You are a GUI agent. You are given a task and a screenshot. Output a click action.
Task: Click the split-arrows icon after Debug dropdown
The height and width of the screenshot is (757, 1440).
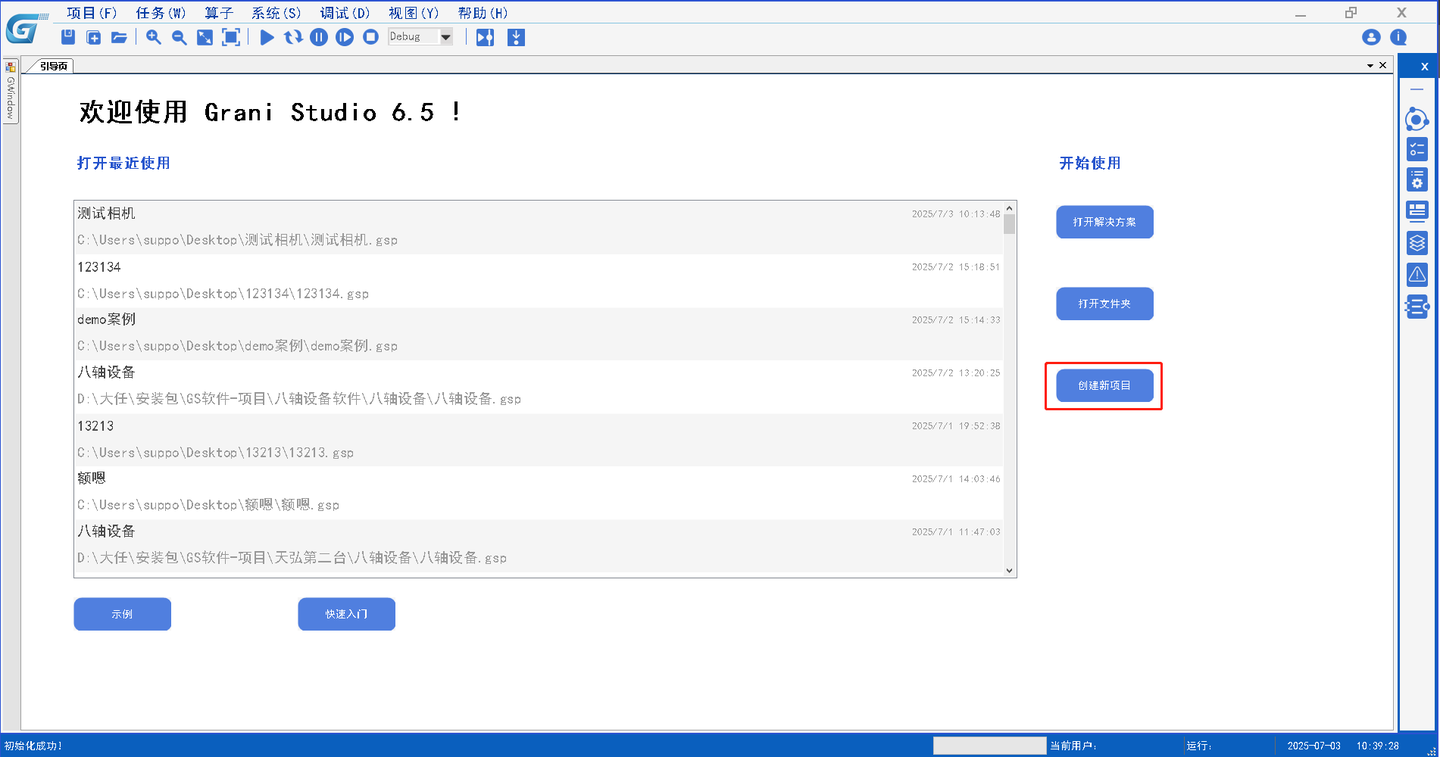click(485, 37)
